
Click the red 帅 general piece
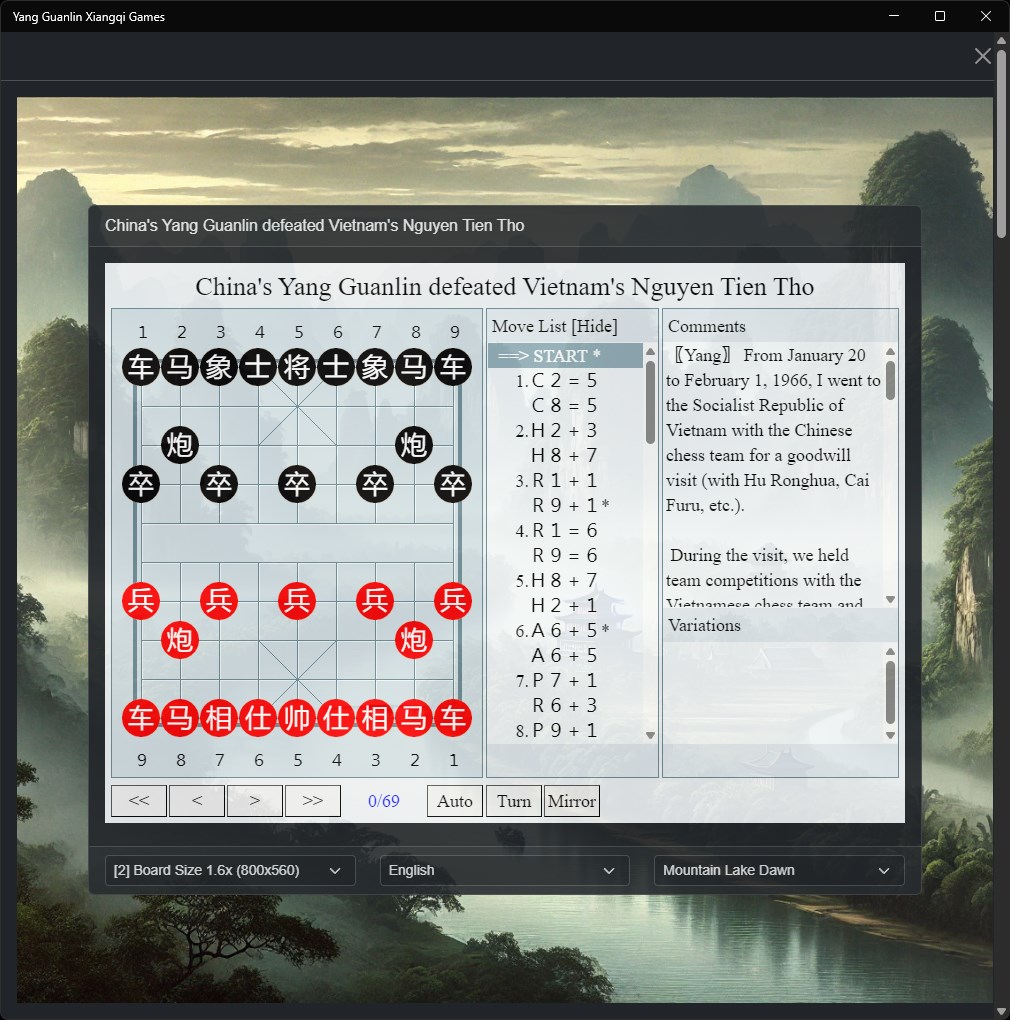(x=297, y=718)
